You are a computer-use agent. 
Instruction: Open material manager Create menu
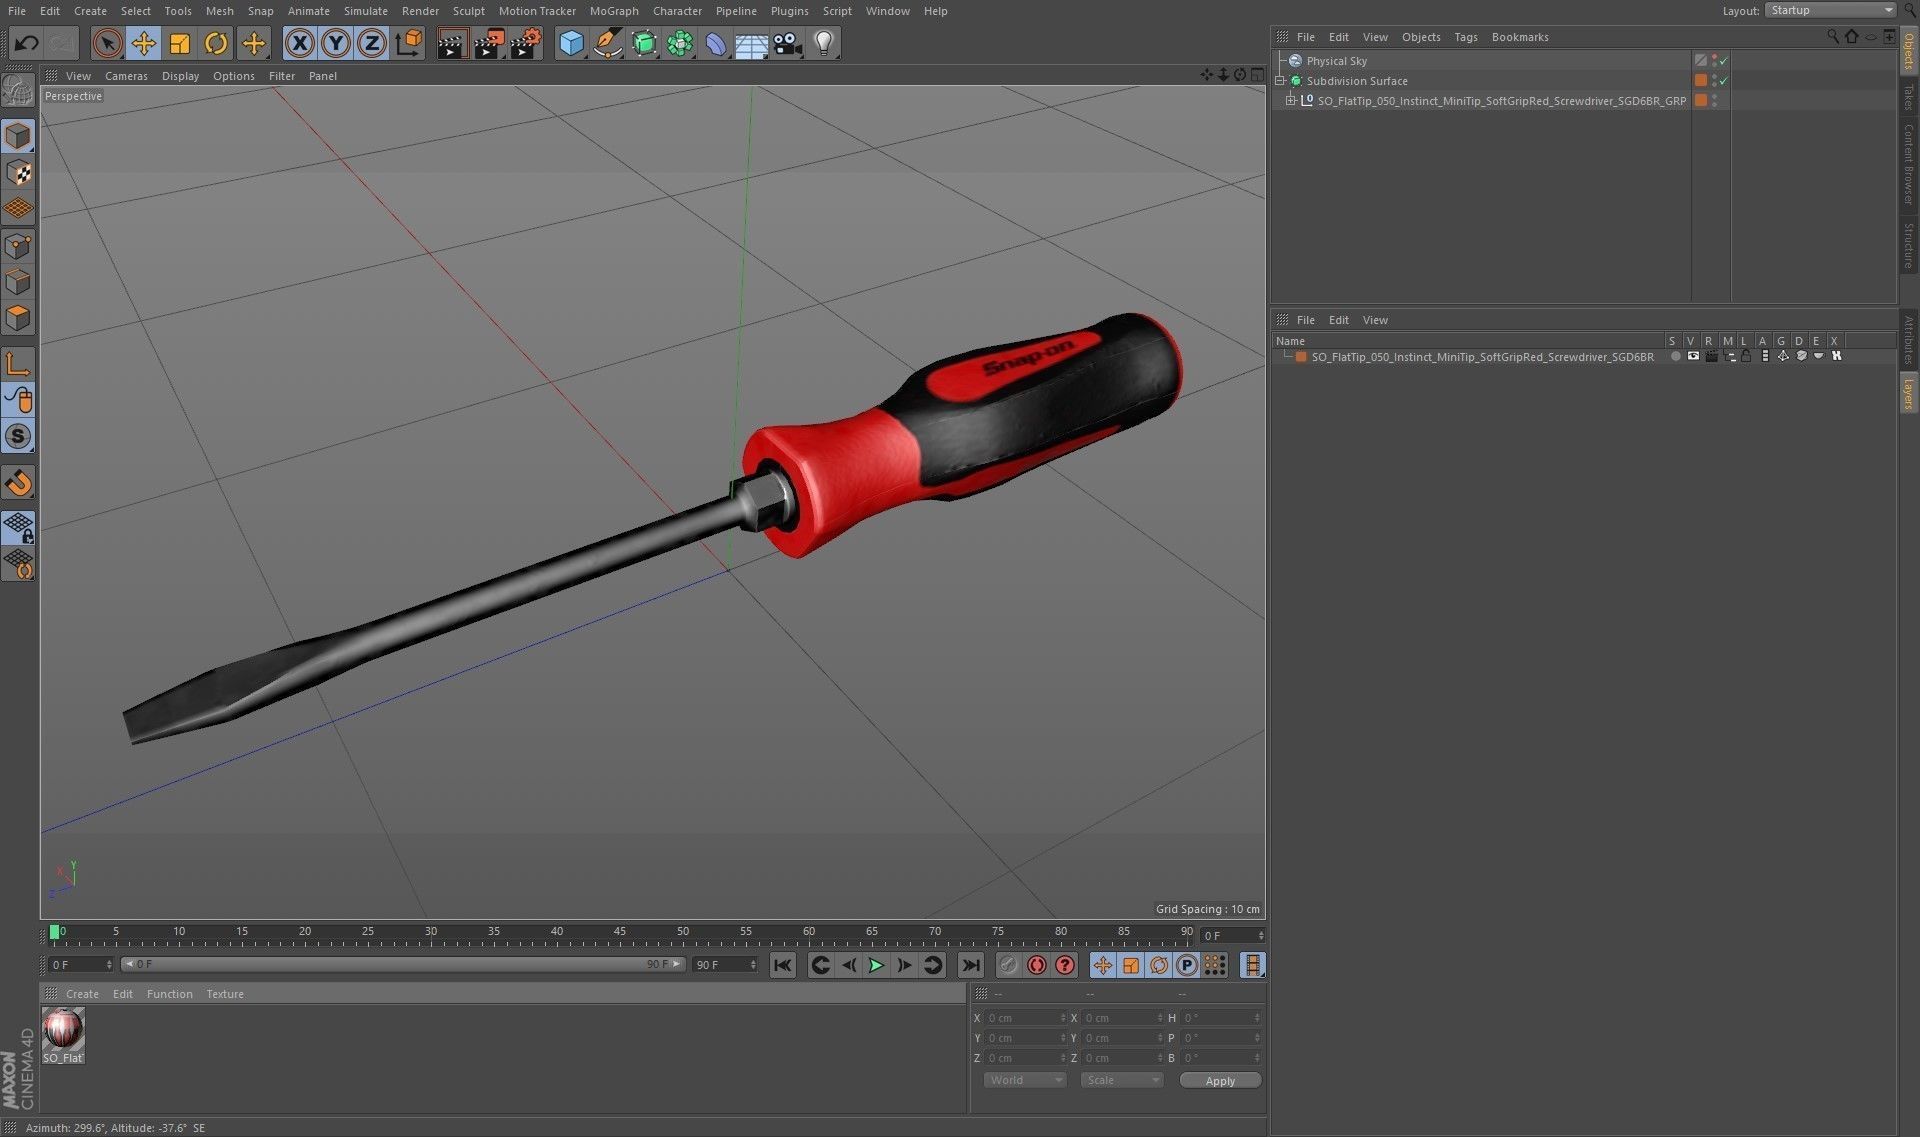pyautogui.click(x=82, y=994)
